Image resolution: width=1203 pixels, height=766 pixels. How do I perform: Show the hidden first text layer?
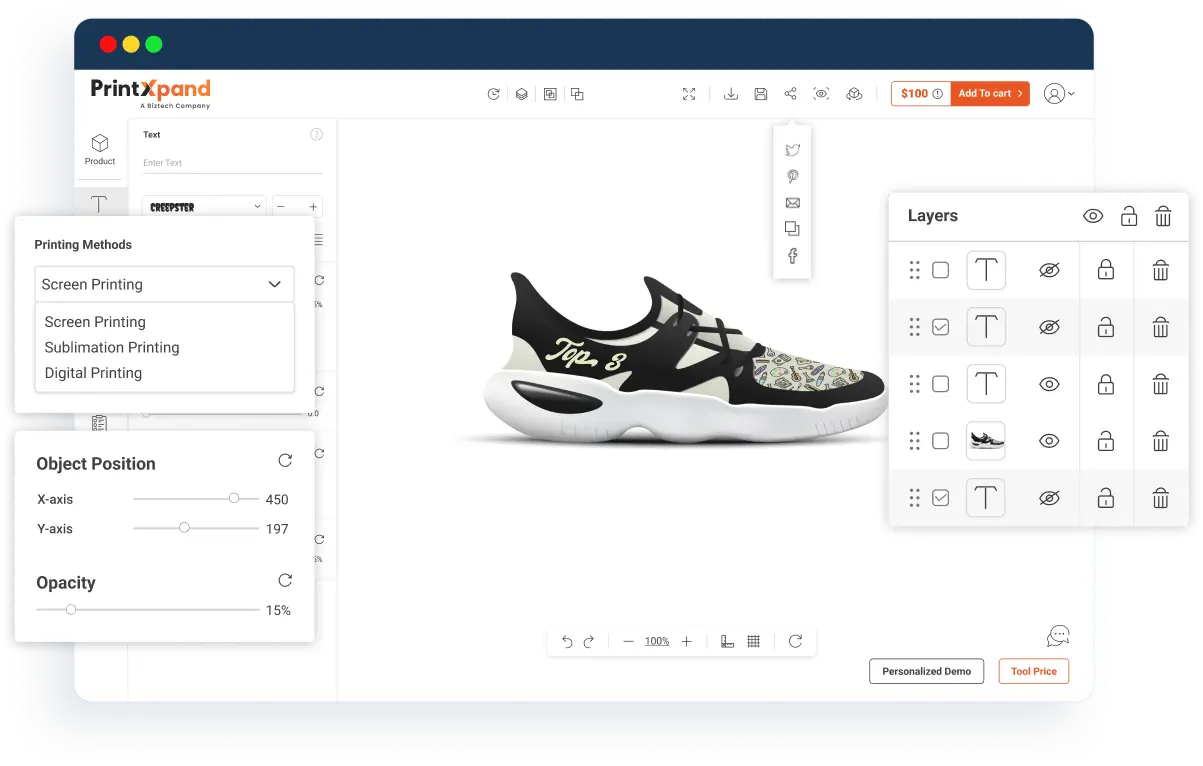coord(1049,270)
